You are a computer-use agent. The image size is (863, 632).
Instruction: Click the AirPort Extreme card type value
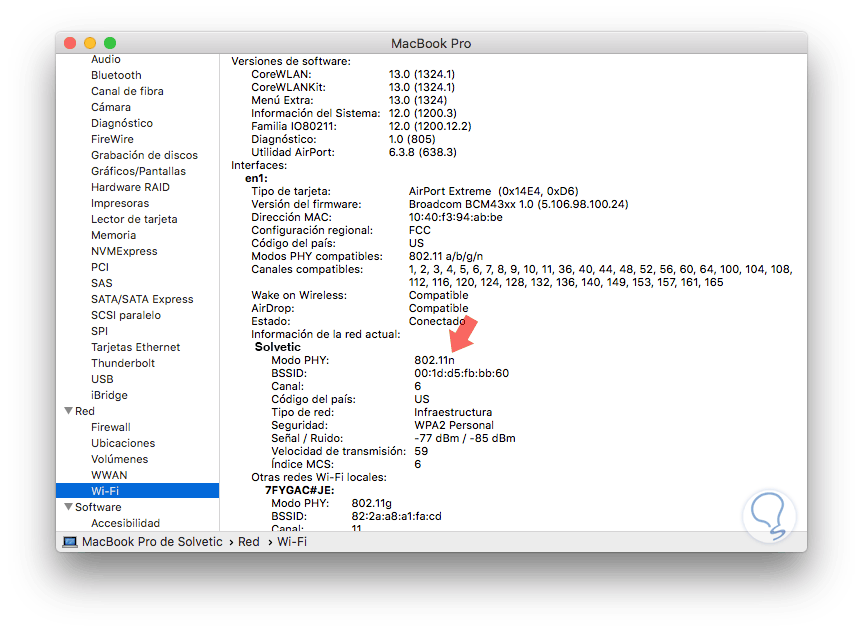point(493,191)
